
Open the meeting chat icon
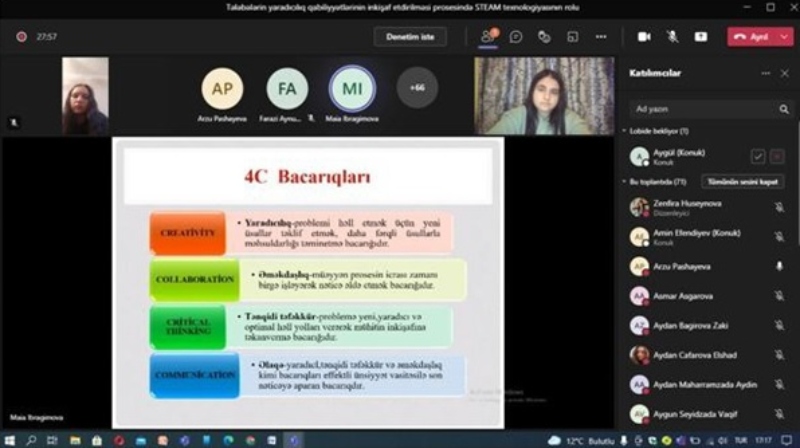tap(516, 36)
